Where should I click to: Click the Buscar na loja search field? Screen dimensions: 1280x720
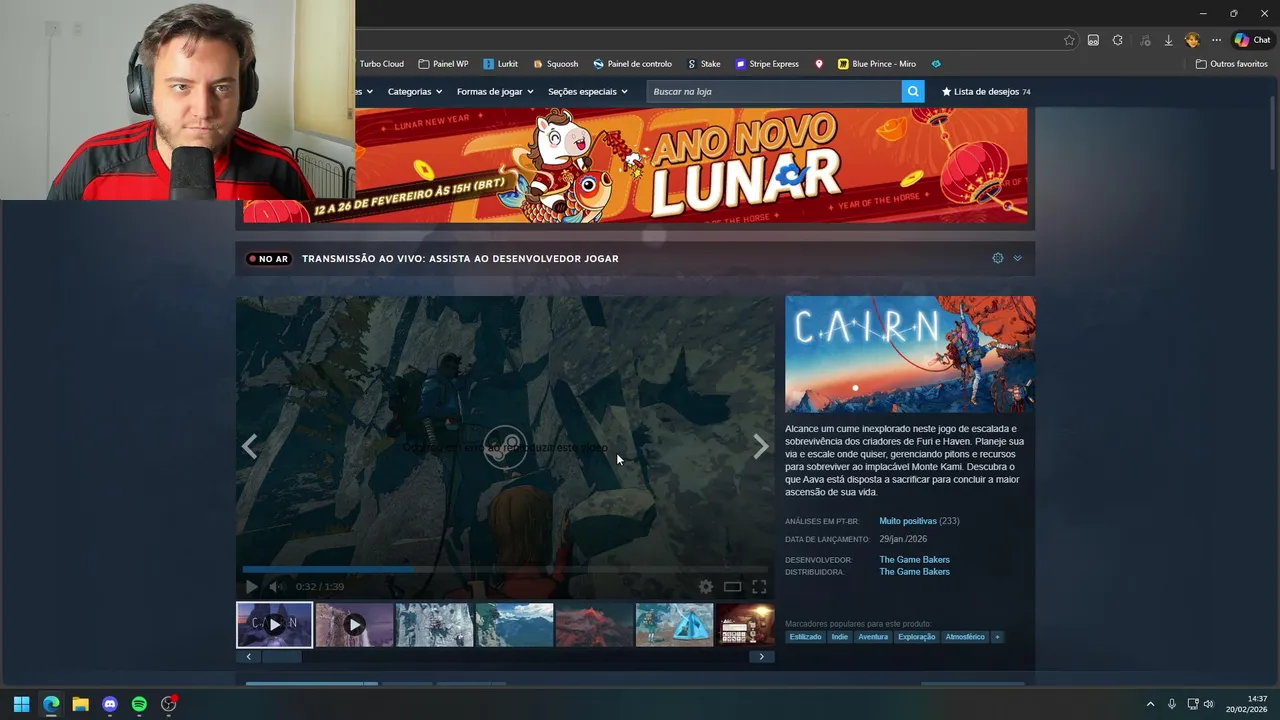click(774, 91)
